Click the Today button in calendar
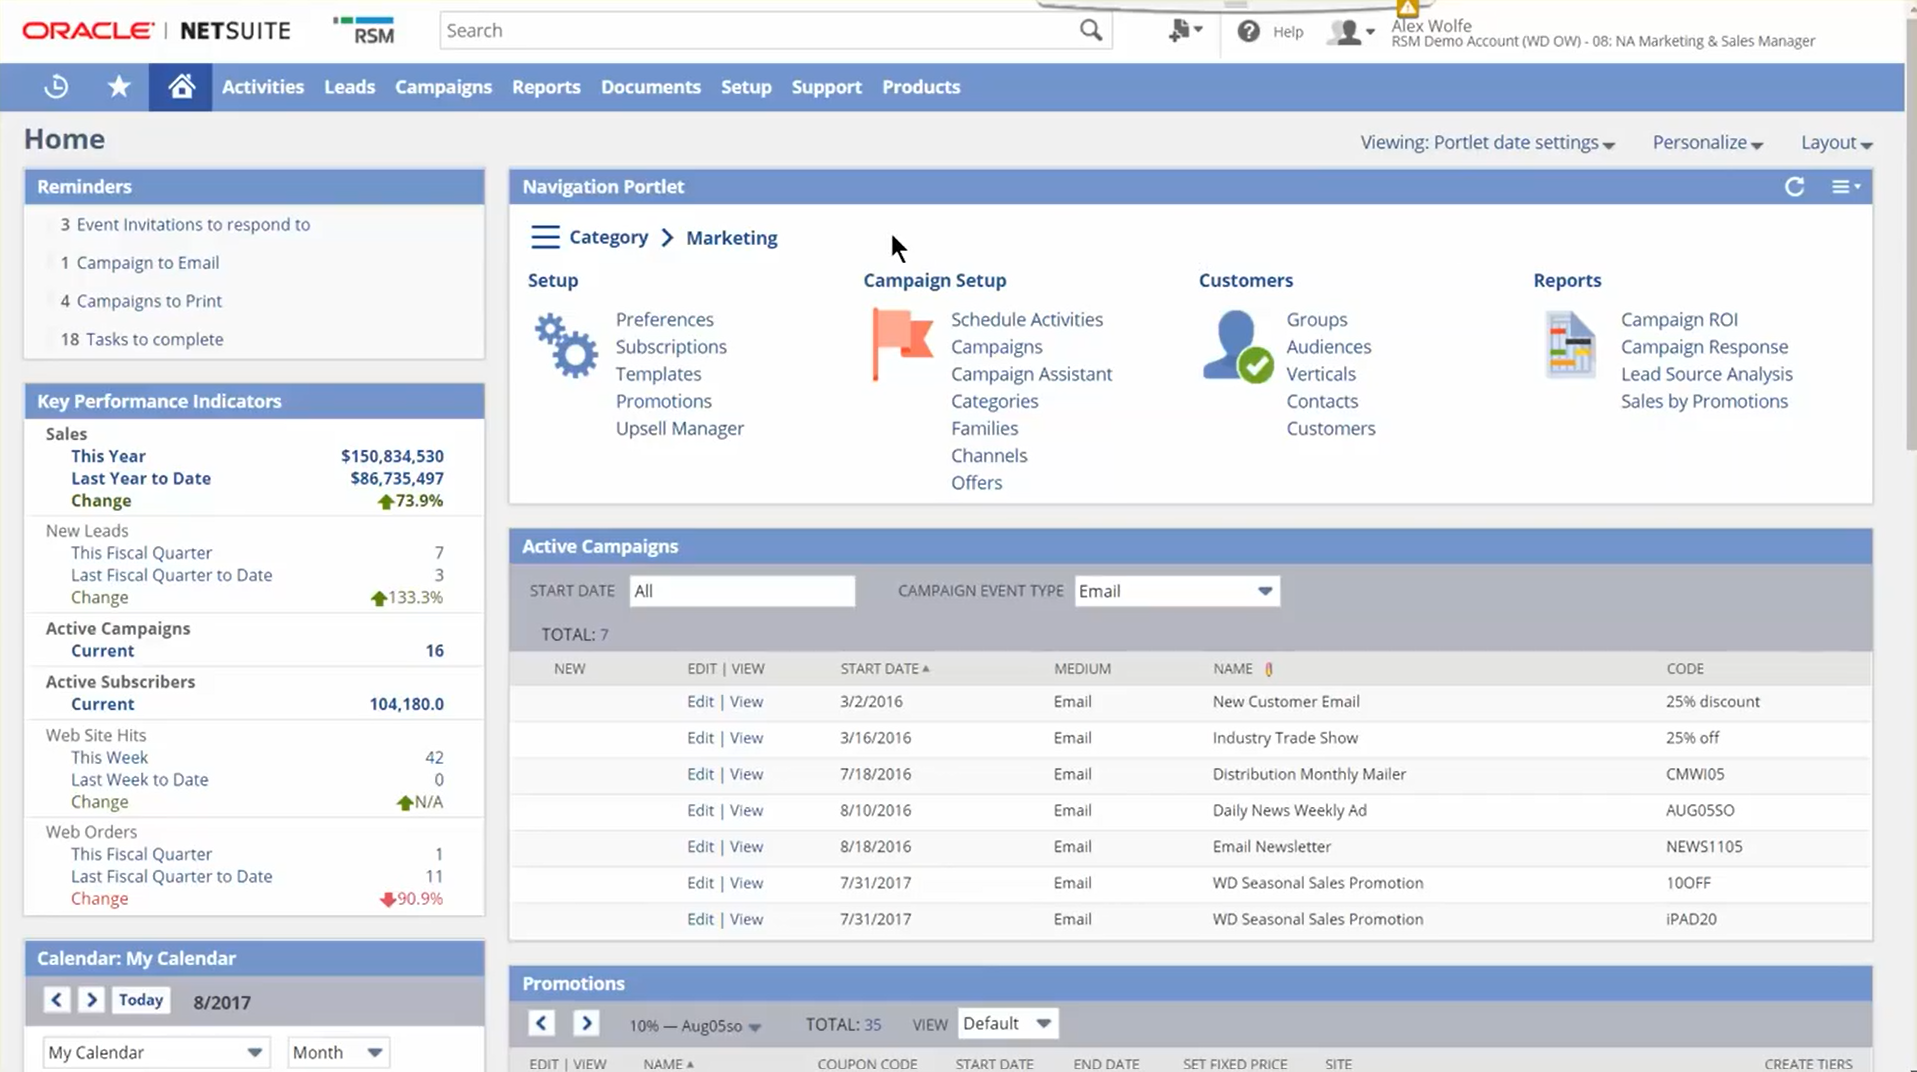The height and width of the screenshot is (1072, 1917). pos(140,1000)
